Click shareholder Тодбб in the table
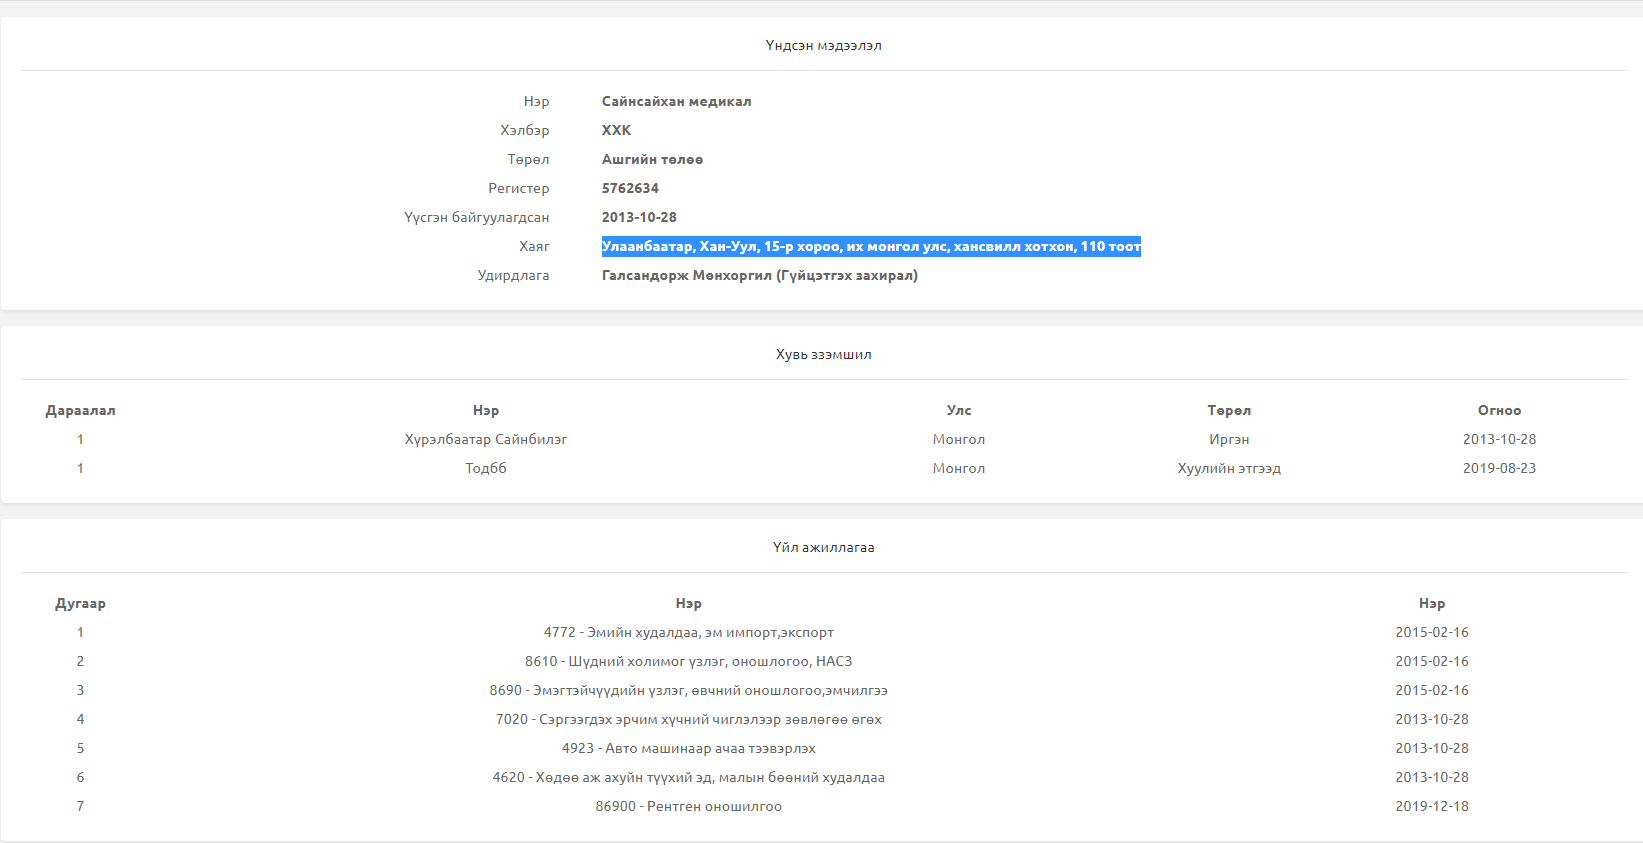Screen dimensions: 1643x843 click(485, 468)
